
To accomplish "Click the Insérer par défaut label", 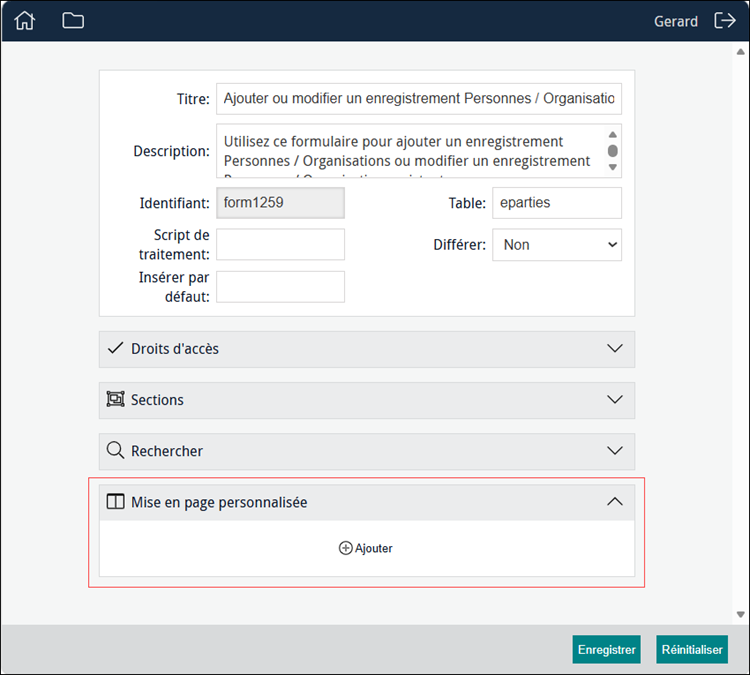I will click(x=174, y=287).
